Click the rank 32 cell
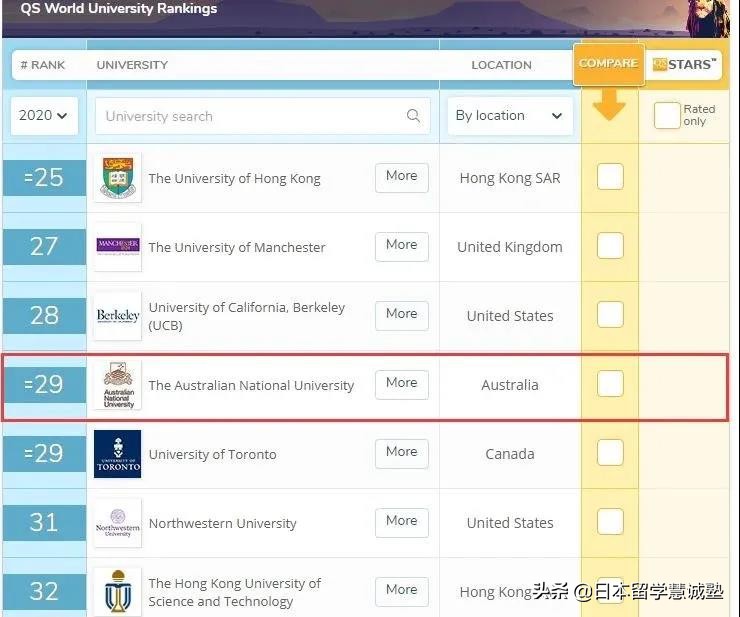740x617 pixels. (x=44, y=591)
